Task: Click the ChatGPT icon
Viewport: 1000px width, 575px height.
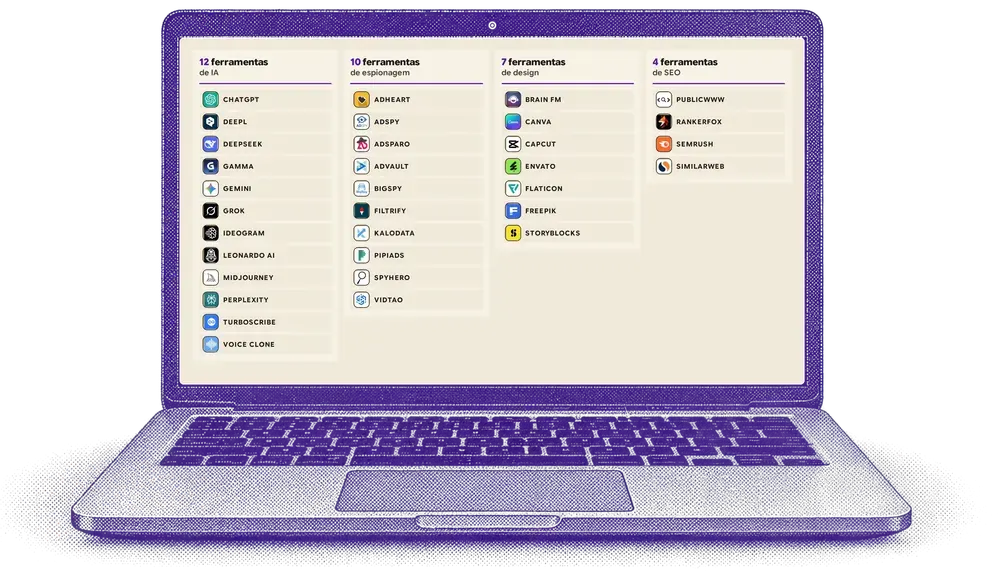Action: tap(210, 99)
